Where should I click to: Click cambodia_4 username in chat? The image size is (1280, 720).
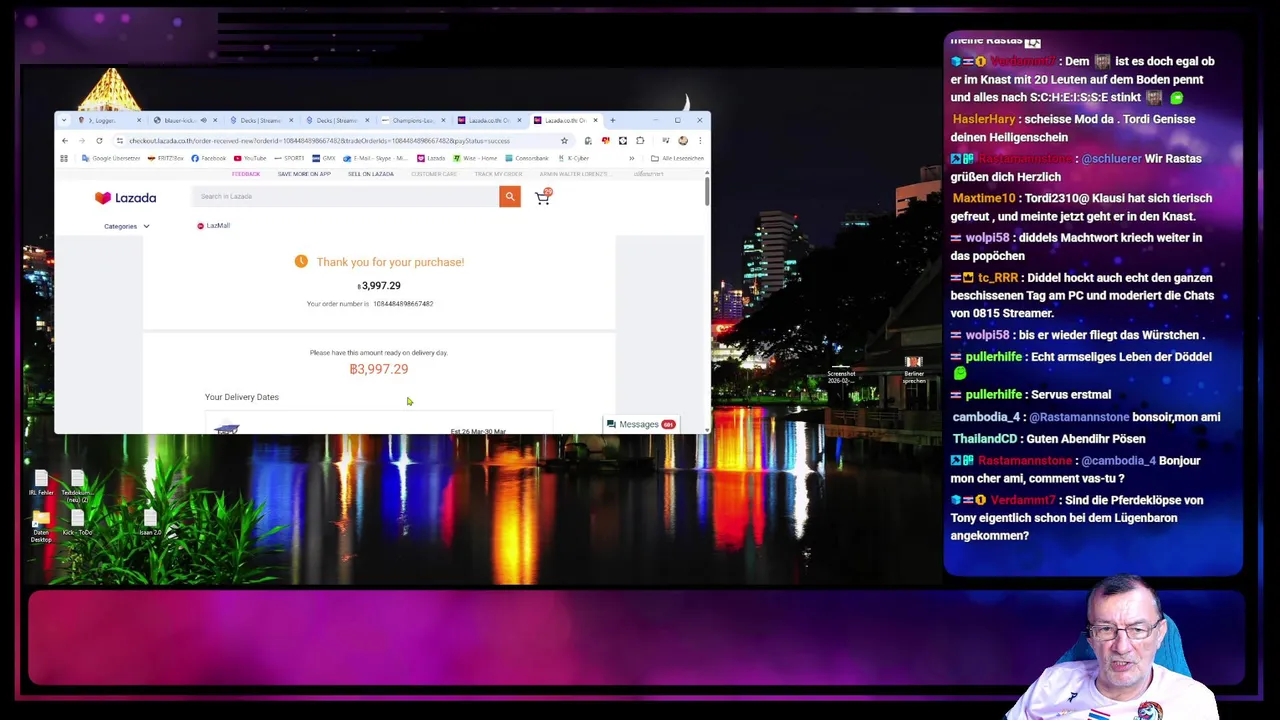point(986,417)
